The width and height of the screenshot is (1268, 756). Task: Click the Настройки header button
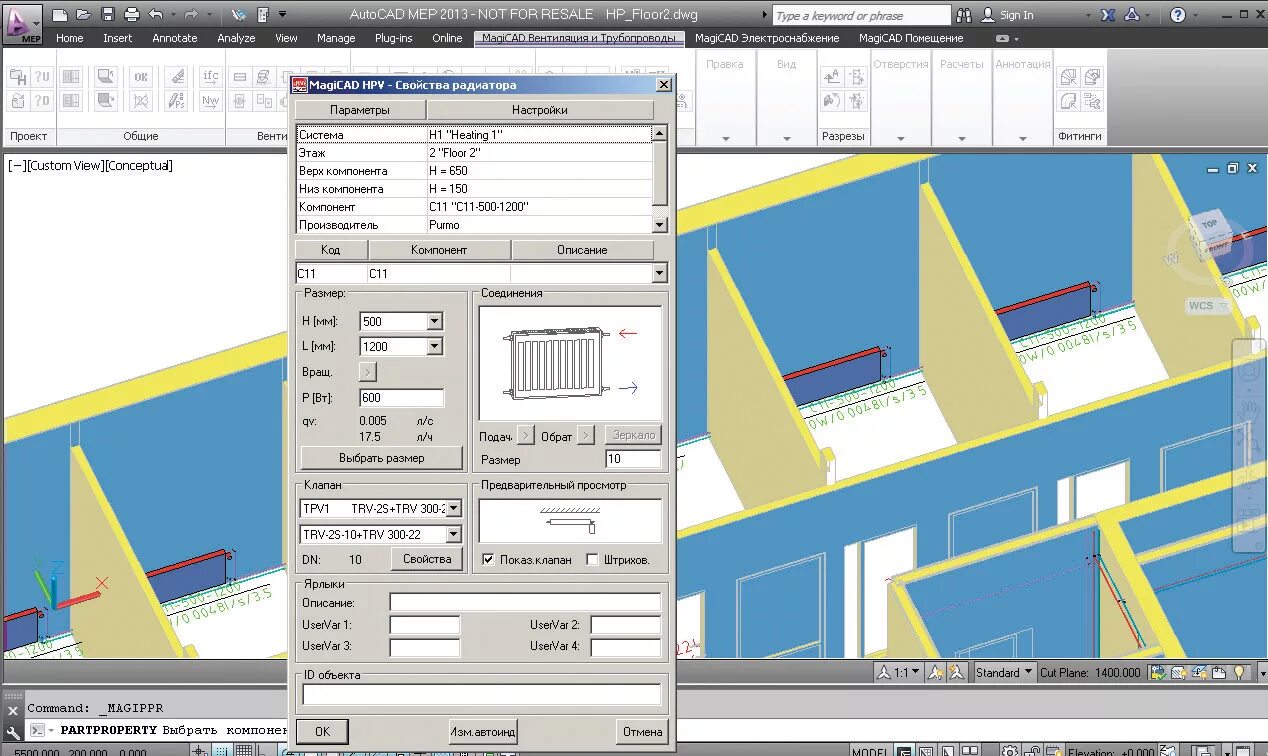tap(540, 110)
